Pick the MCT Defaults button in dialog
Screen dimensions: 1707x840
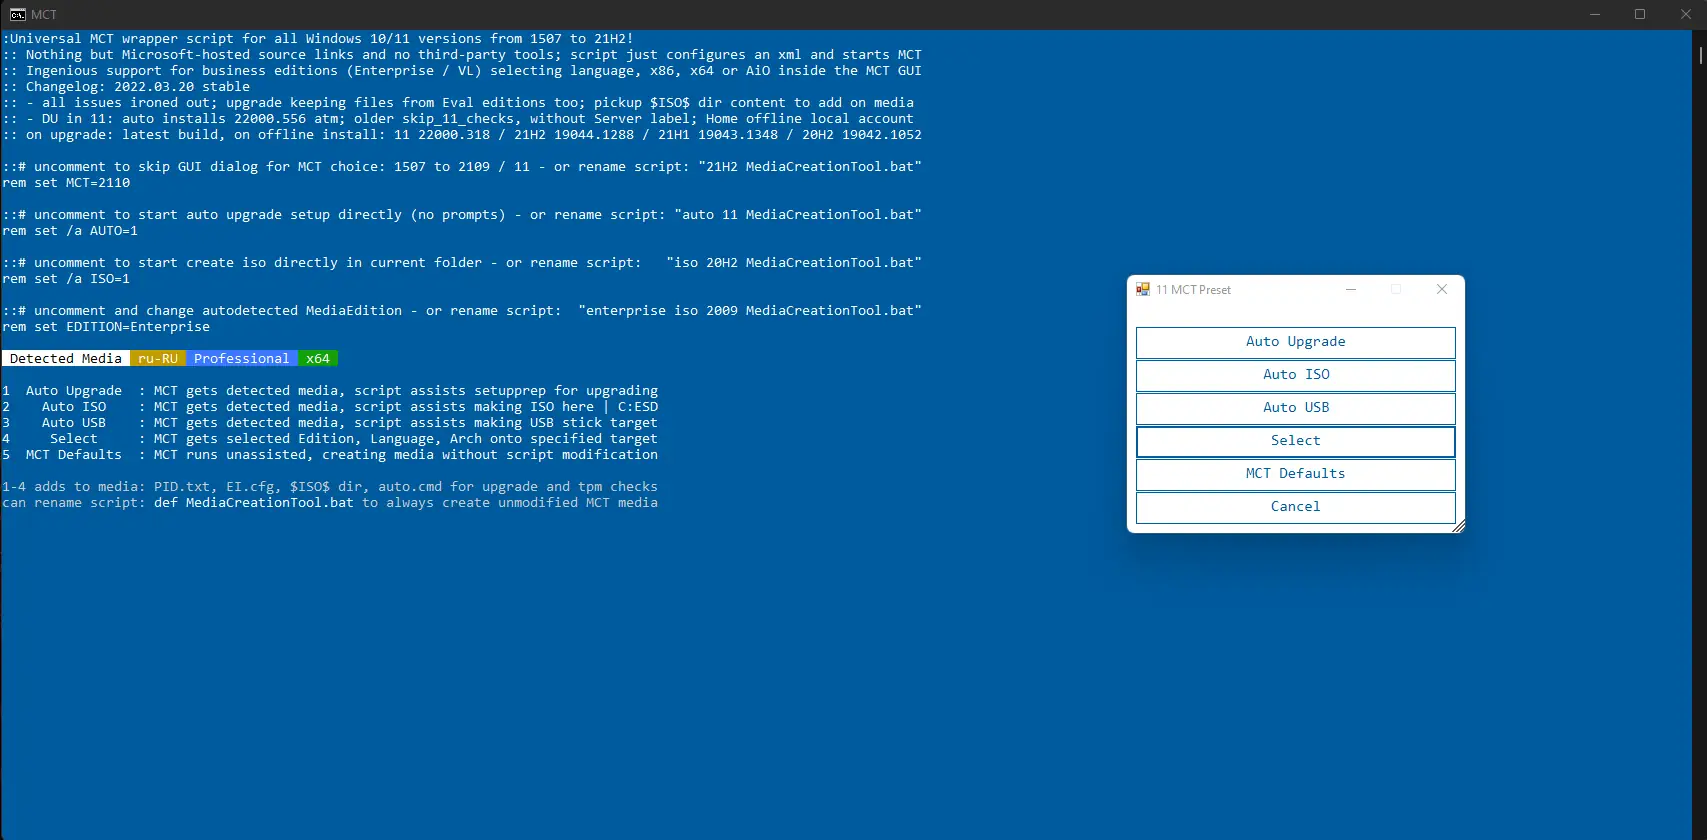(1296, 474)
